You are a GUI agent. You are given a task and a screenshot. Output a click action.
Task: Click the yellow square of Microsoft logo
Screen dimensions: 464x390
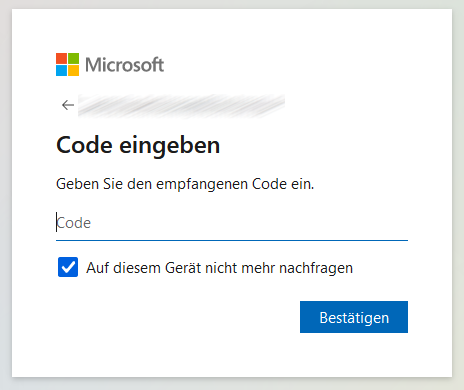point(74,71)
